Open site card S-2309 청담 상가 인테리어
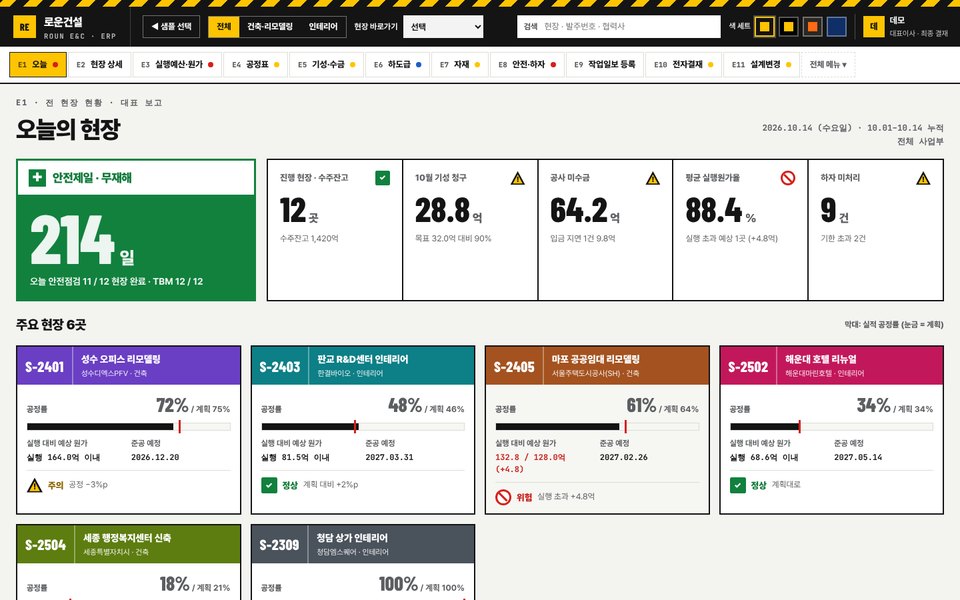Screen dimensions: 960x600 pyautogui.click(x=363, y=562)
